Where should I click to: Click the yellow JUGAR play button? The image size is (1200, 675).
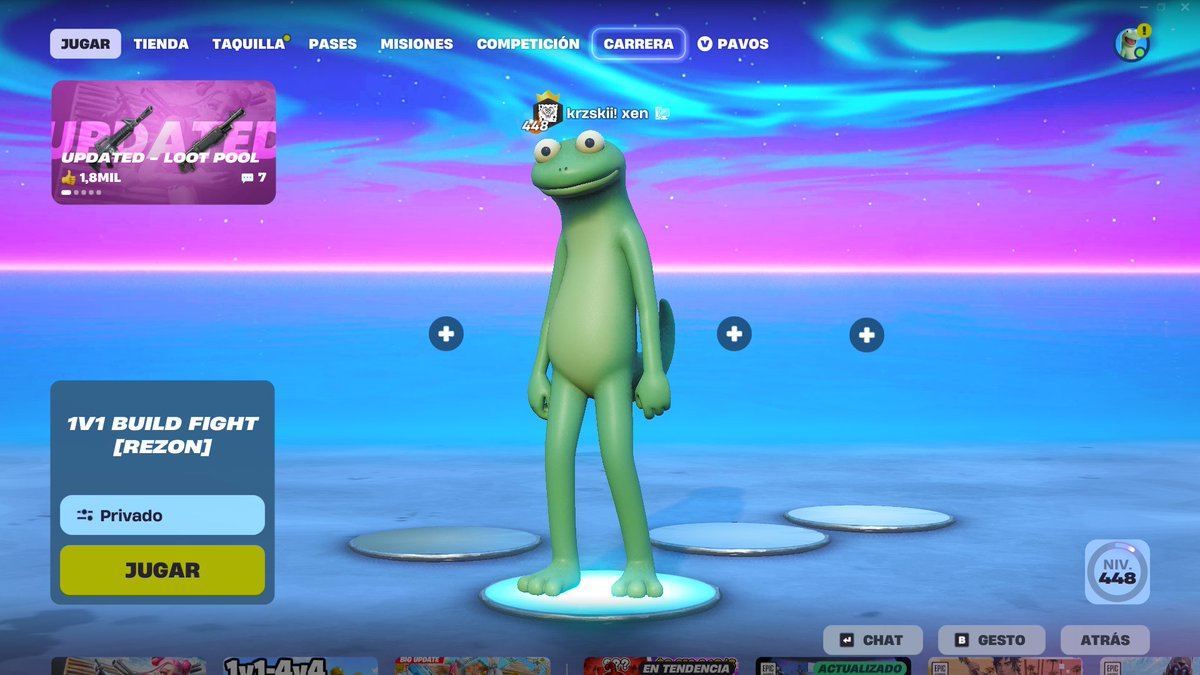click(x=162, y=570)
